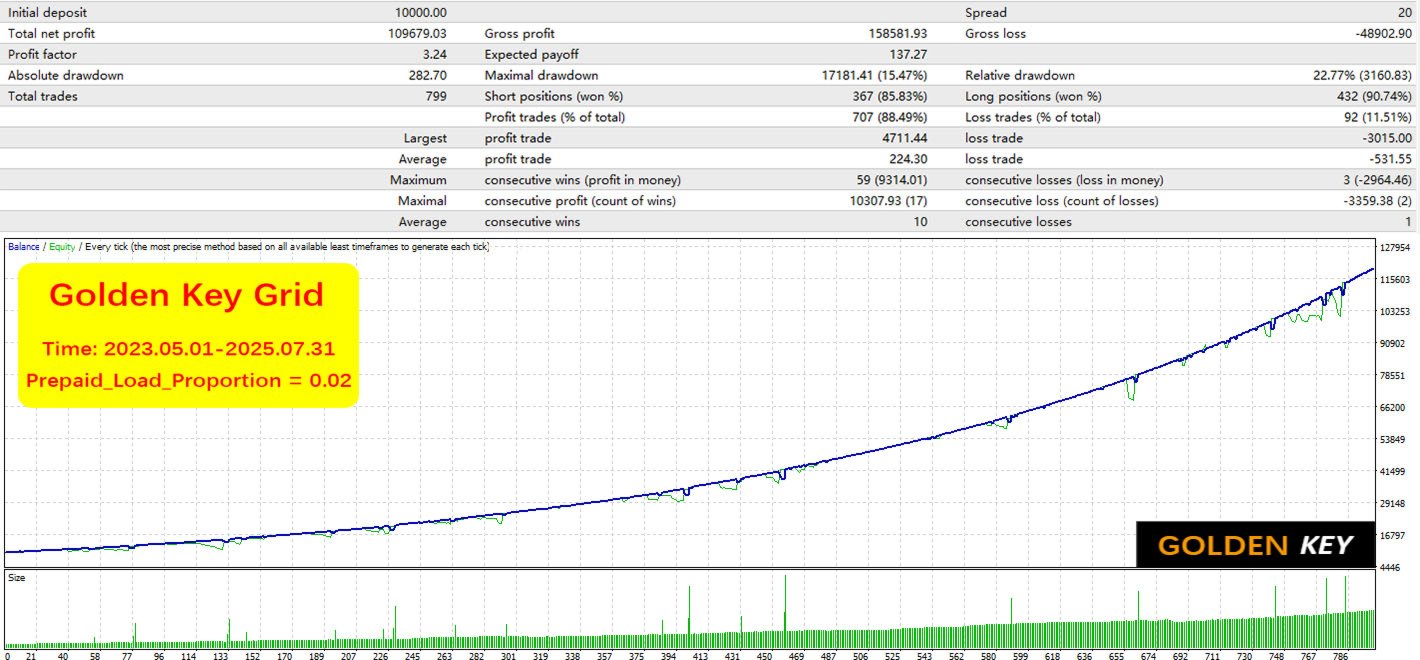Click the x-axis marker 786

click(1339, 656)
